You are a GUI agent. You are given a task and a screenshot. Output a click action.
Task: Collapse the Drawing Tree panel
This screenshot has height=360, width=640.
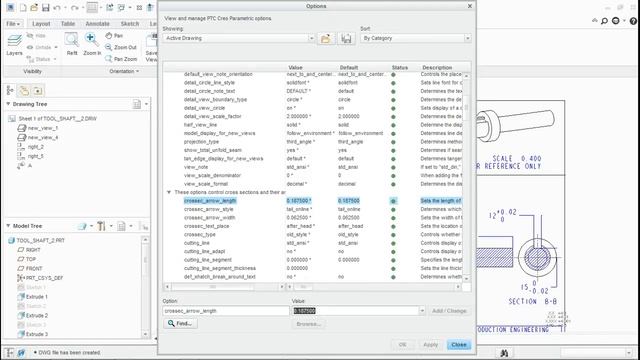pos(8,104)
